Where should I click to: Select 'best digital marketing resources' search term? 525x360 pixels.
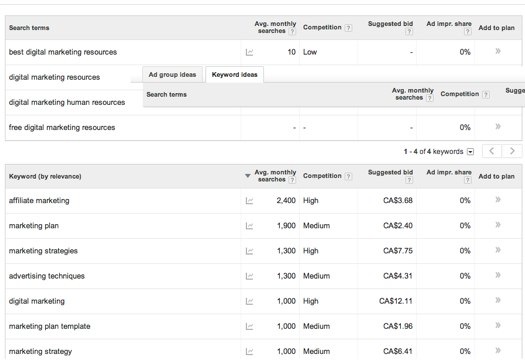coord(63,52)
